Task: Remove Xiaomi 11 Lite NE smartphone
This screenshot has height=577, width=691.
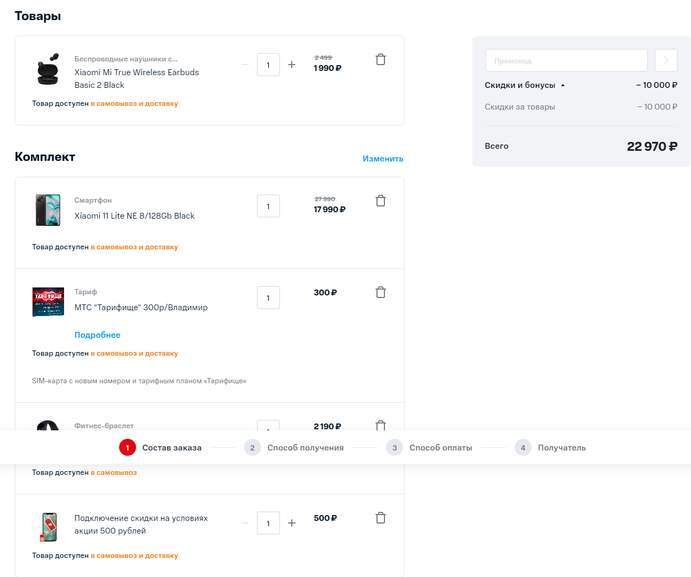Action: click(x=380, y=201)
